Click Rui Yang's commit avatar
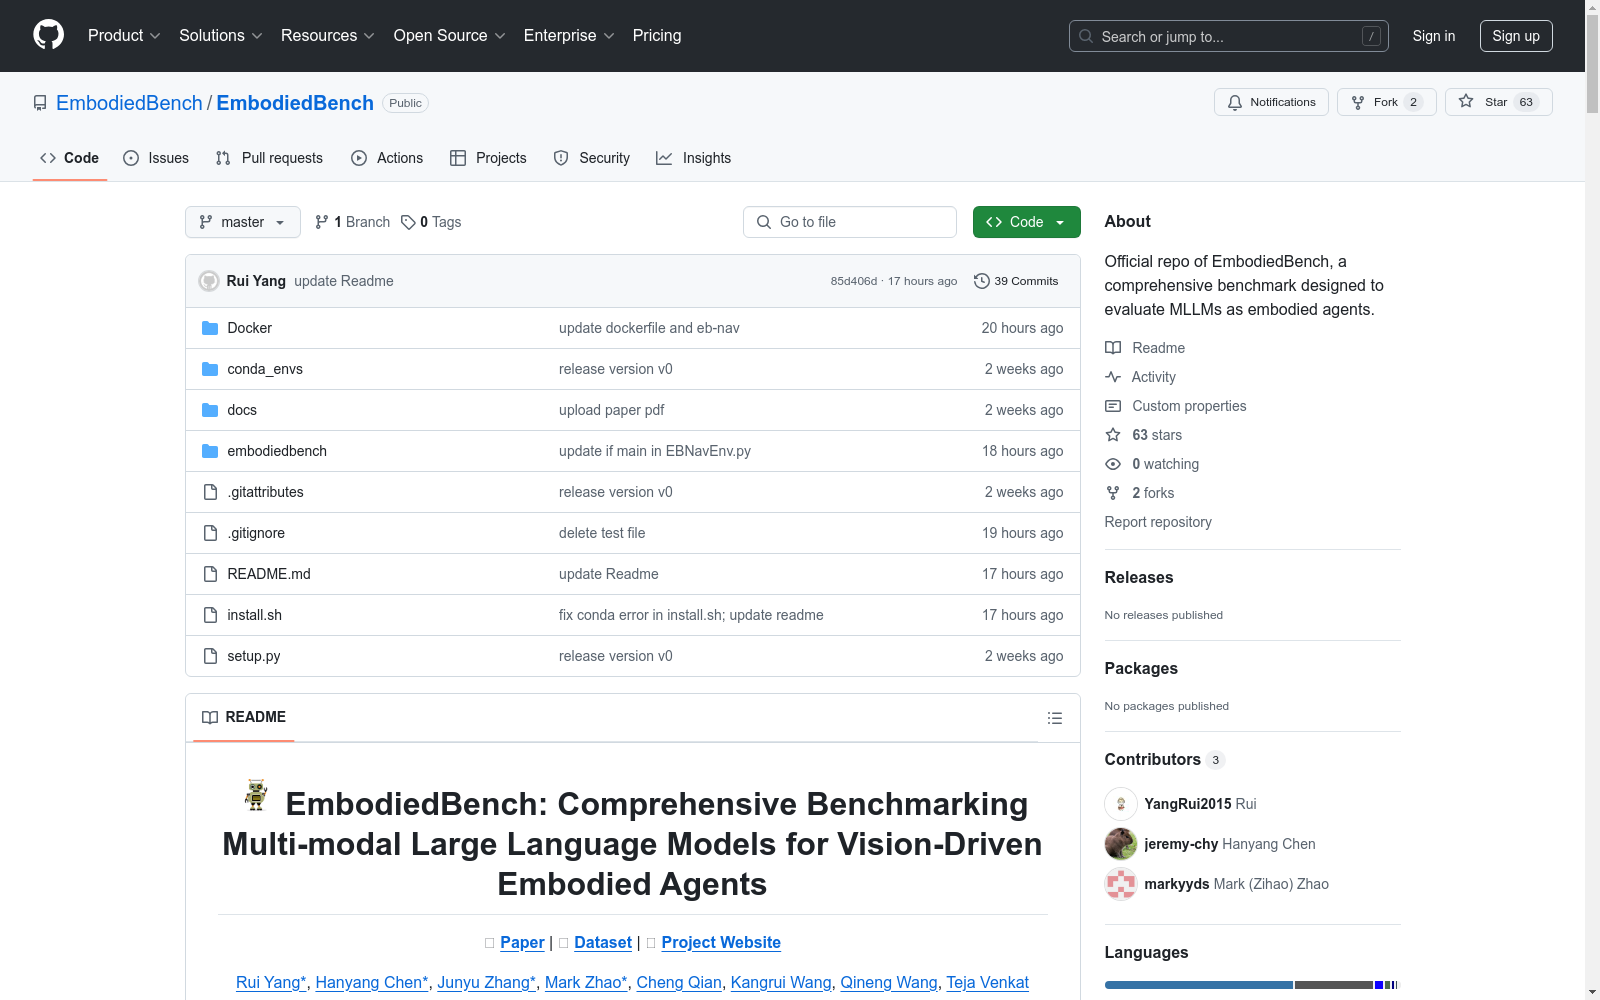 [x=209, y=281]
